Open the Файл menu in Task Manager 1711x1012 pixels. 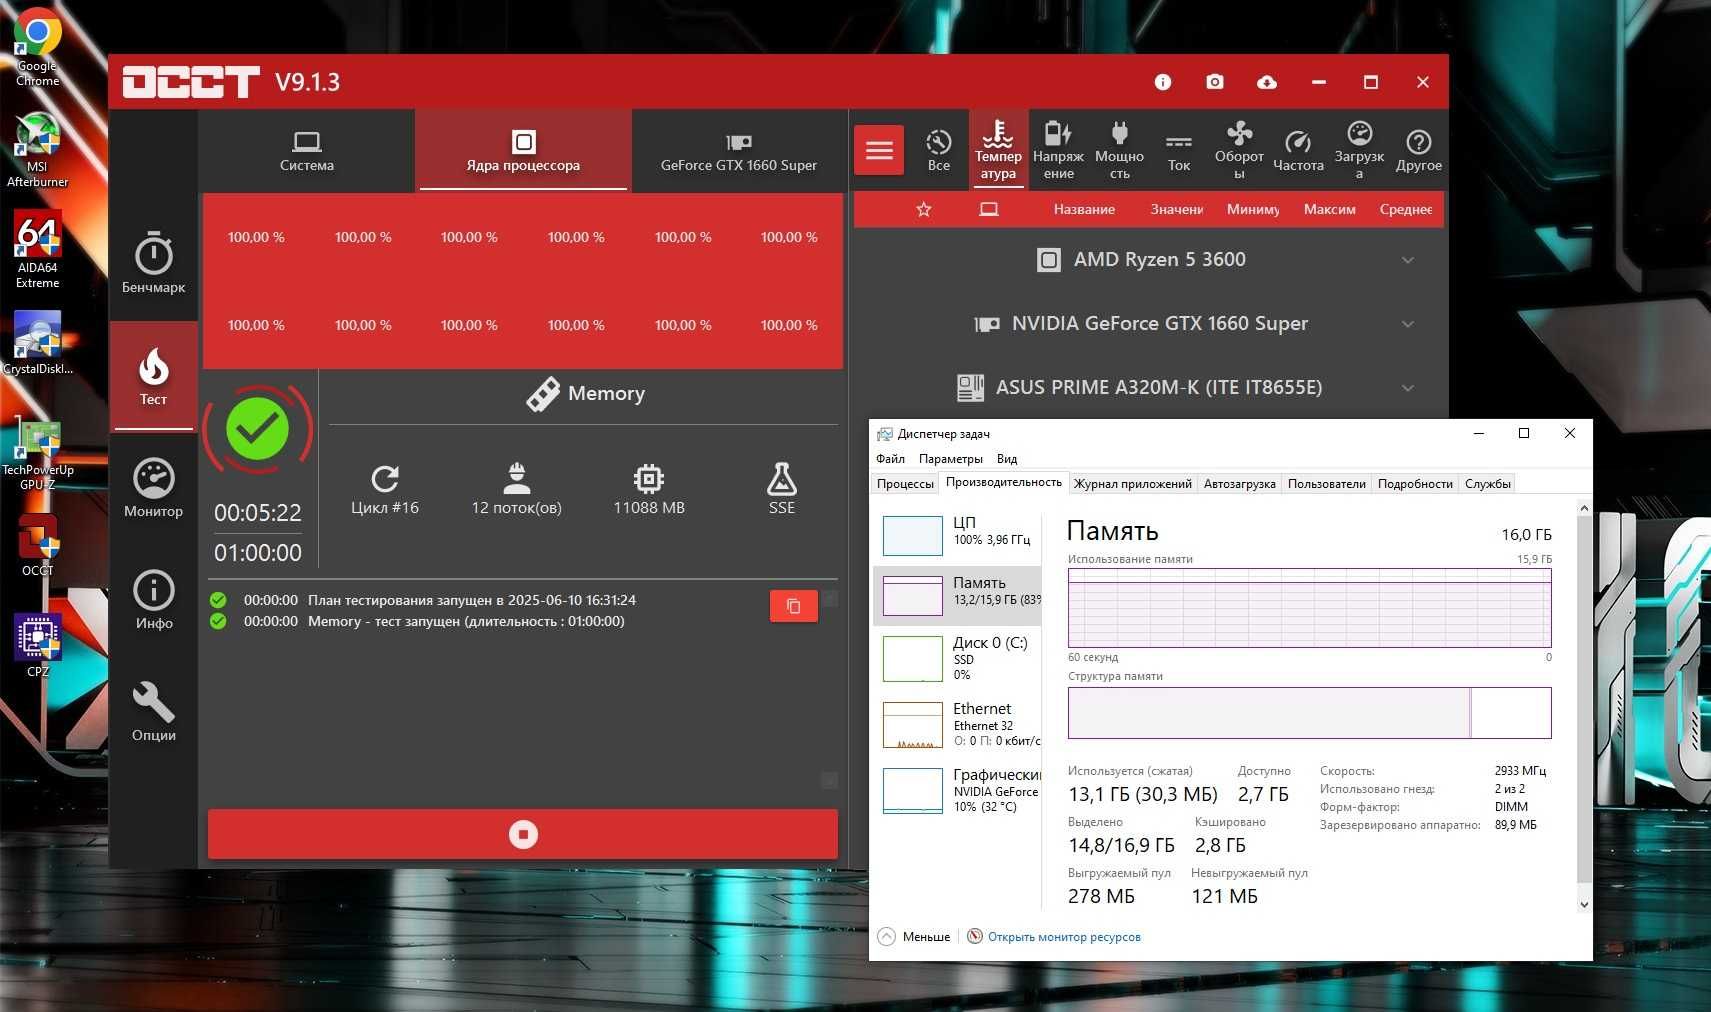[890, 459]
